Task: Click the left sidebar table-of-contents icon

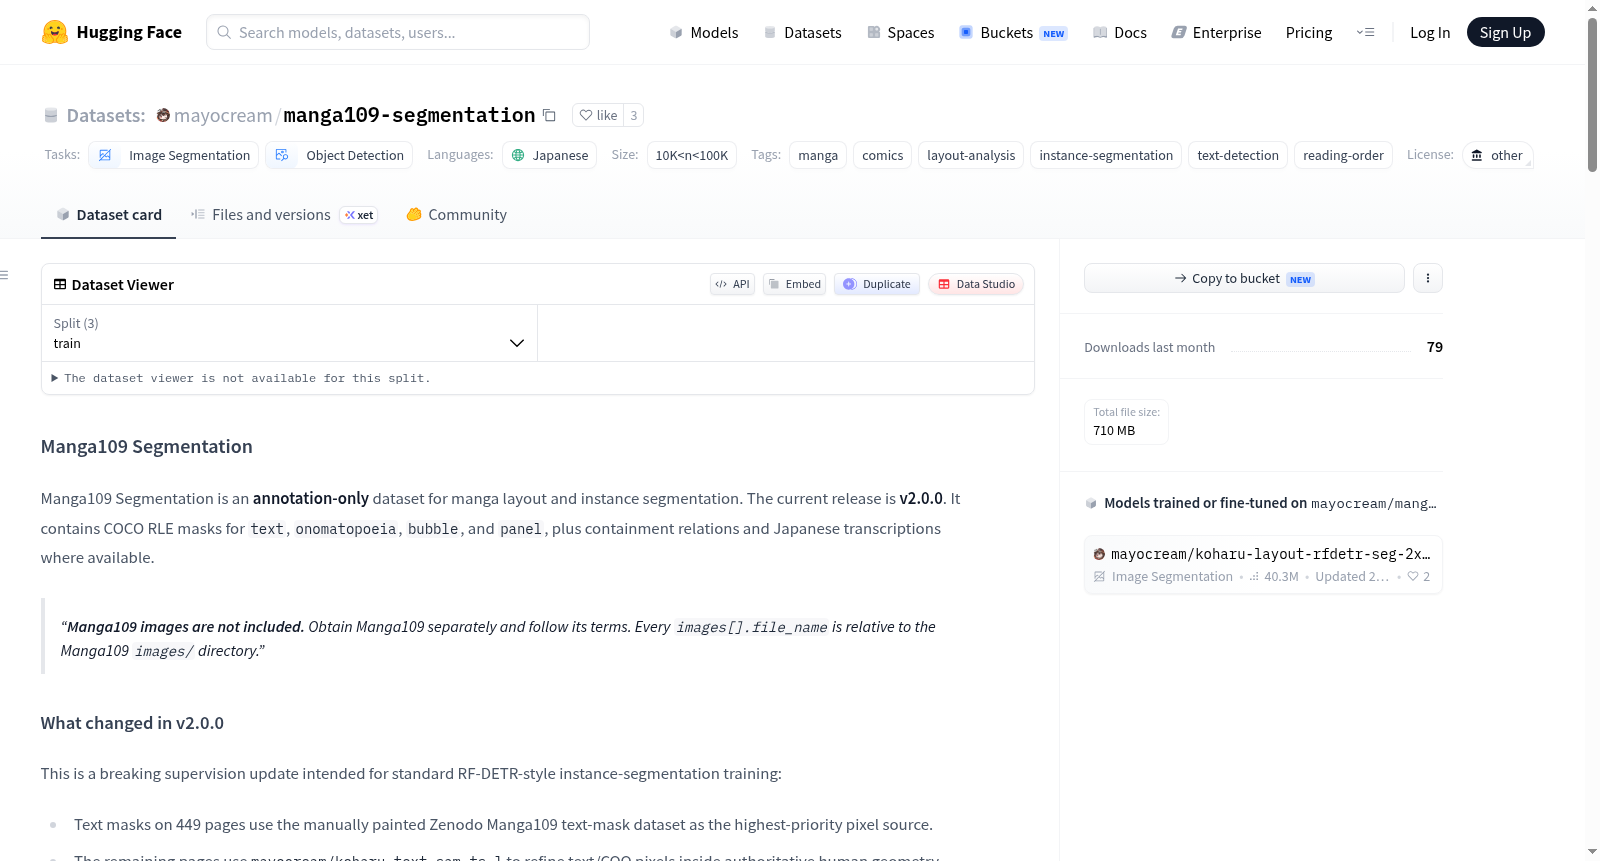Action: tap(5, 275)
